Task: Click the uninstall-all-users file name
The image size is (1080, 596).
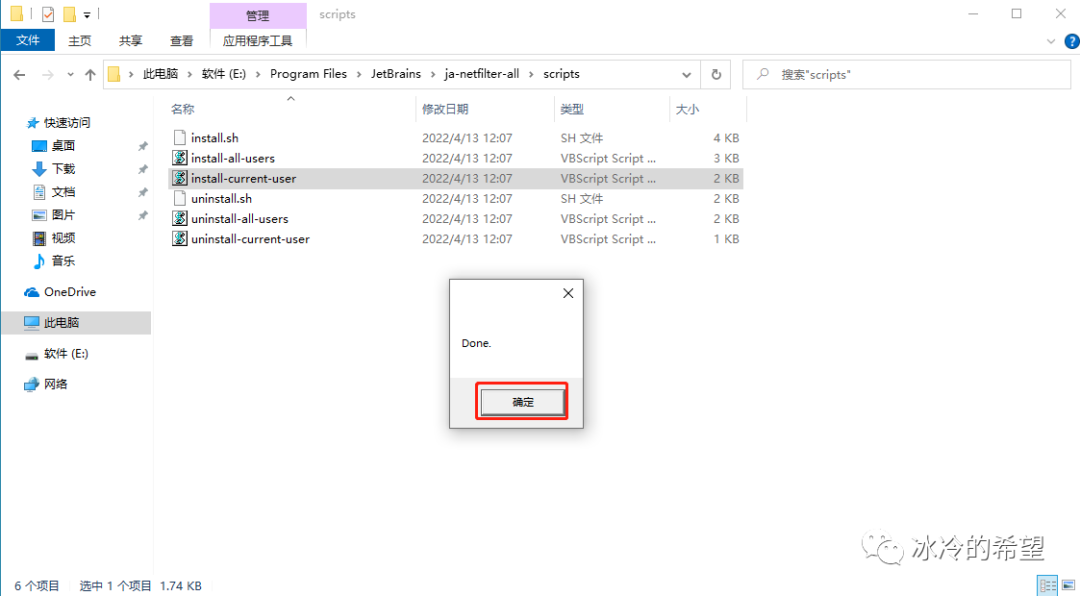Action: (x=240, y=218)
